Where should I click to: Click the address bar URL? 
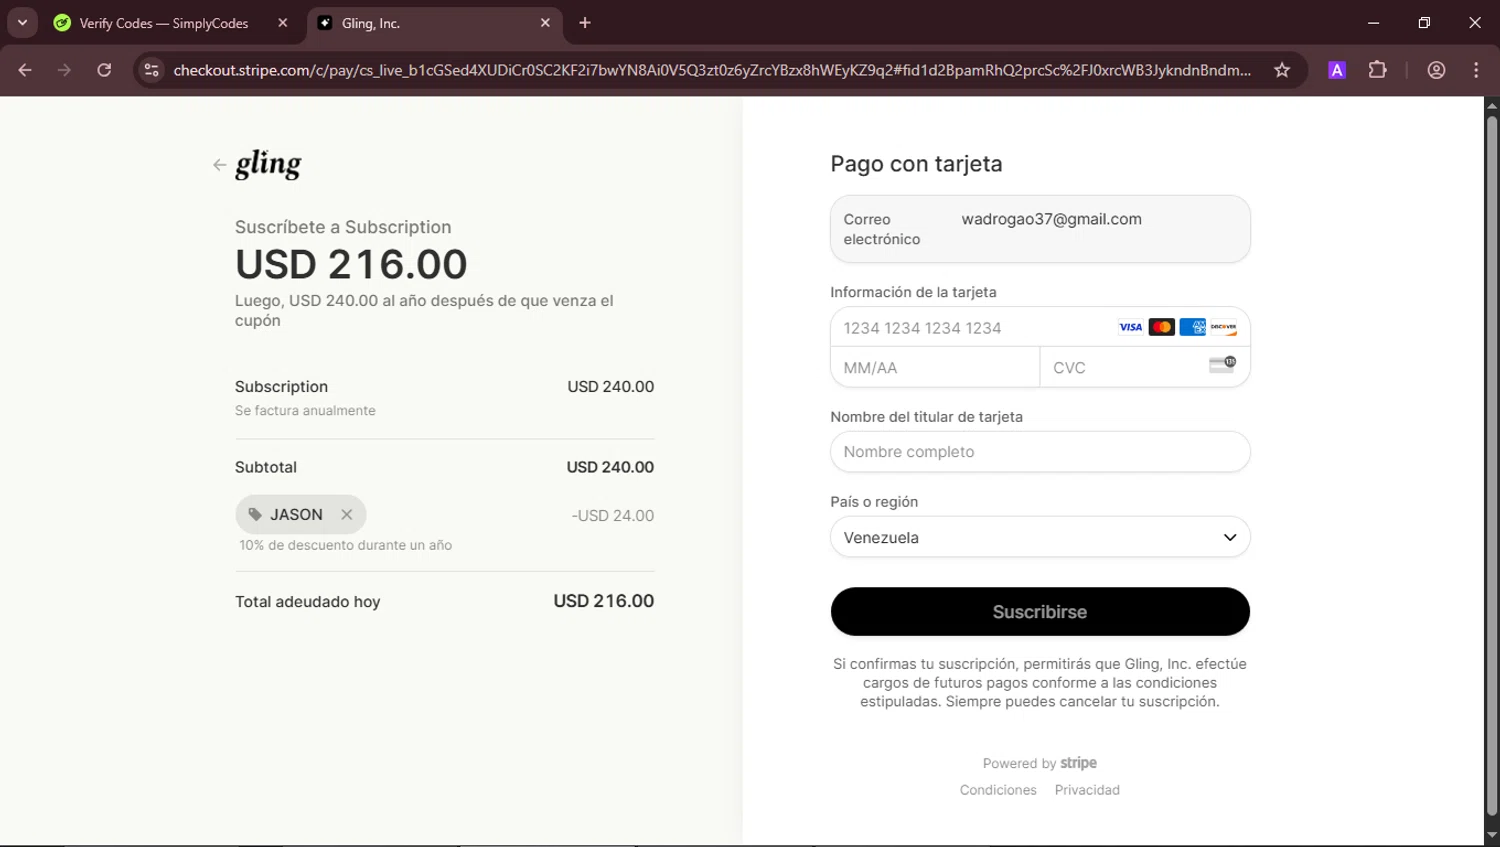[x=712, y=70]
